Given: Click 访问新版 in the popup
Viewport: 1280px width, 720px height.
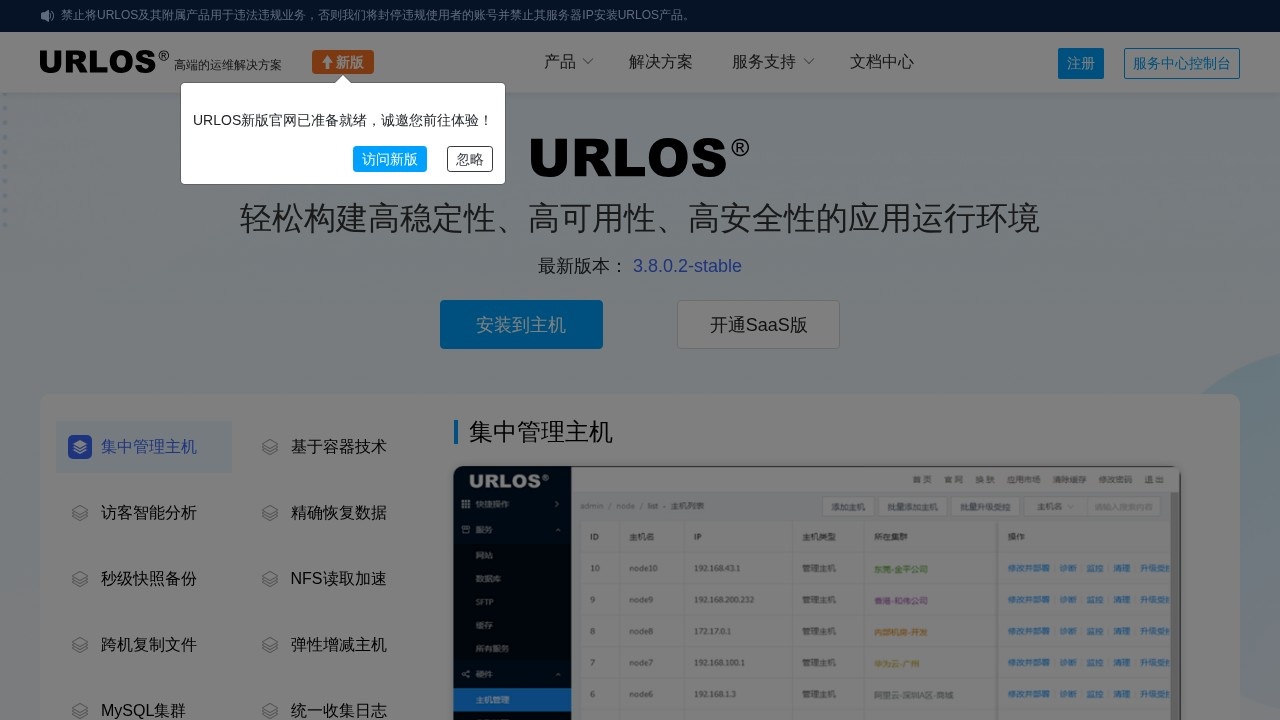Looking at the screenshot, I should click(x=390, y=159).
